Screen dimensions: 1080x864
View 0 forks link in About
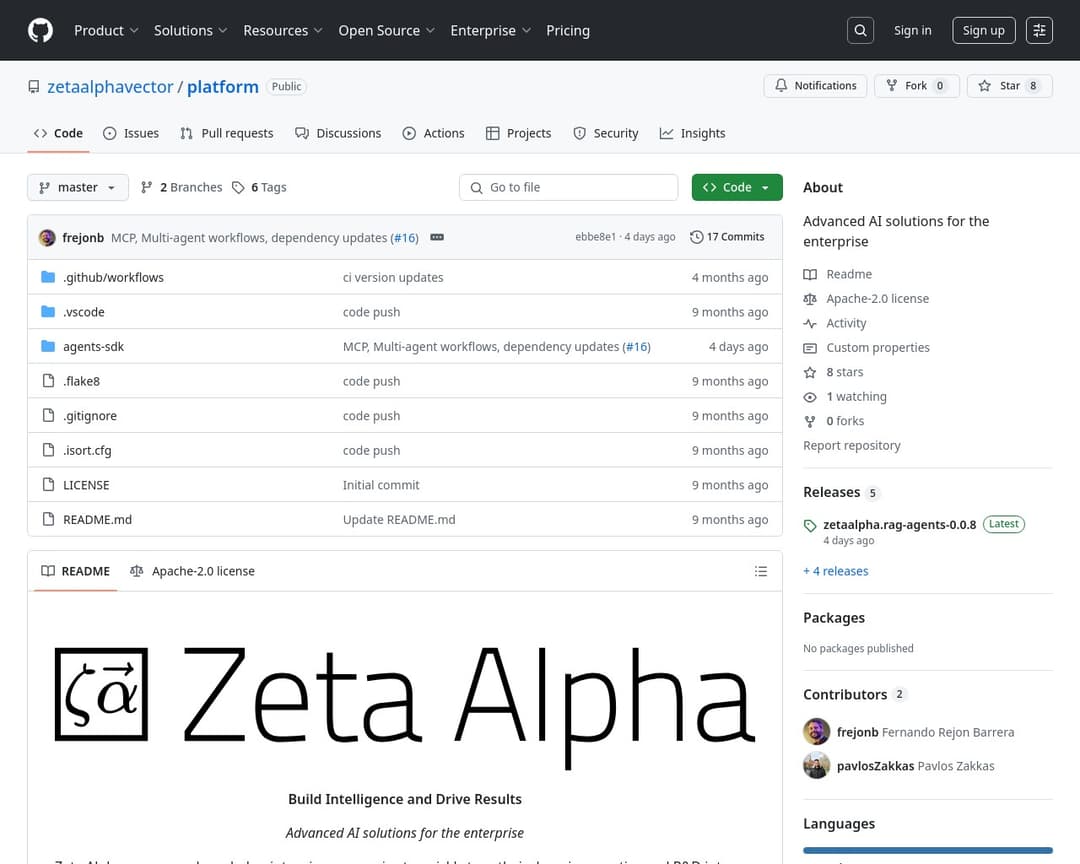point(834,421)
